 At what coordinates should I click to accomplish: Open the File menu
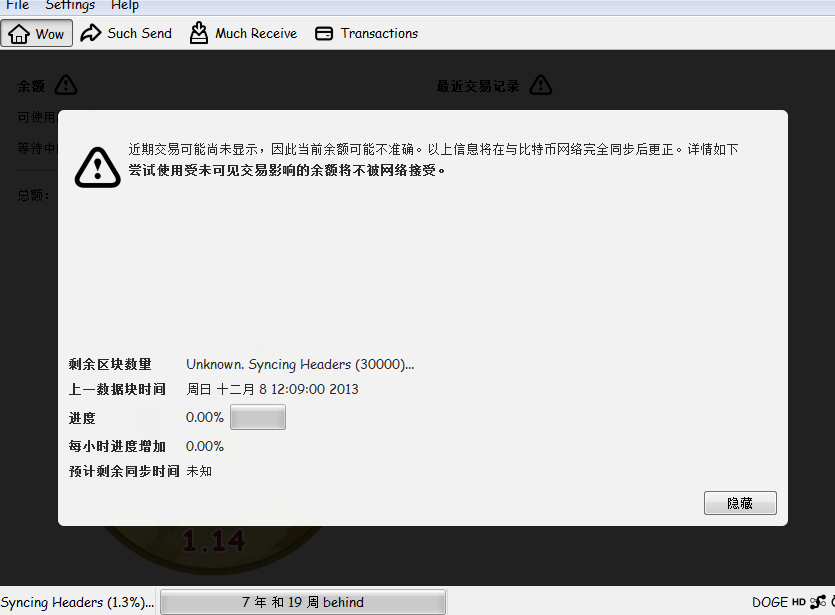(18, 5)
